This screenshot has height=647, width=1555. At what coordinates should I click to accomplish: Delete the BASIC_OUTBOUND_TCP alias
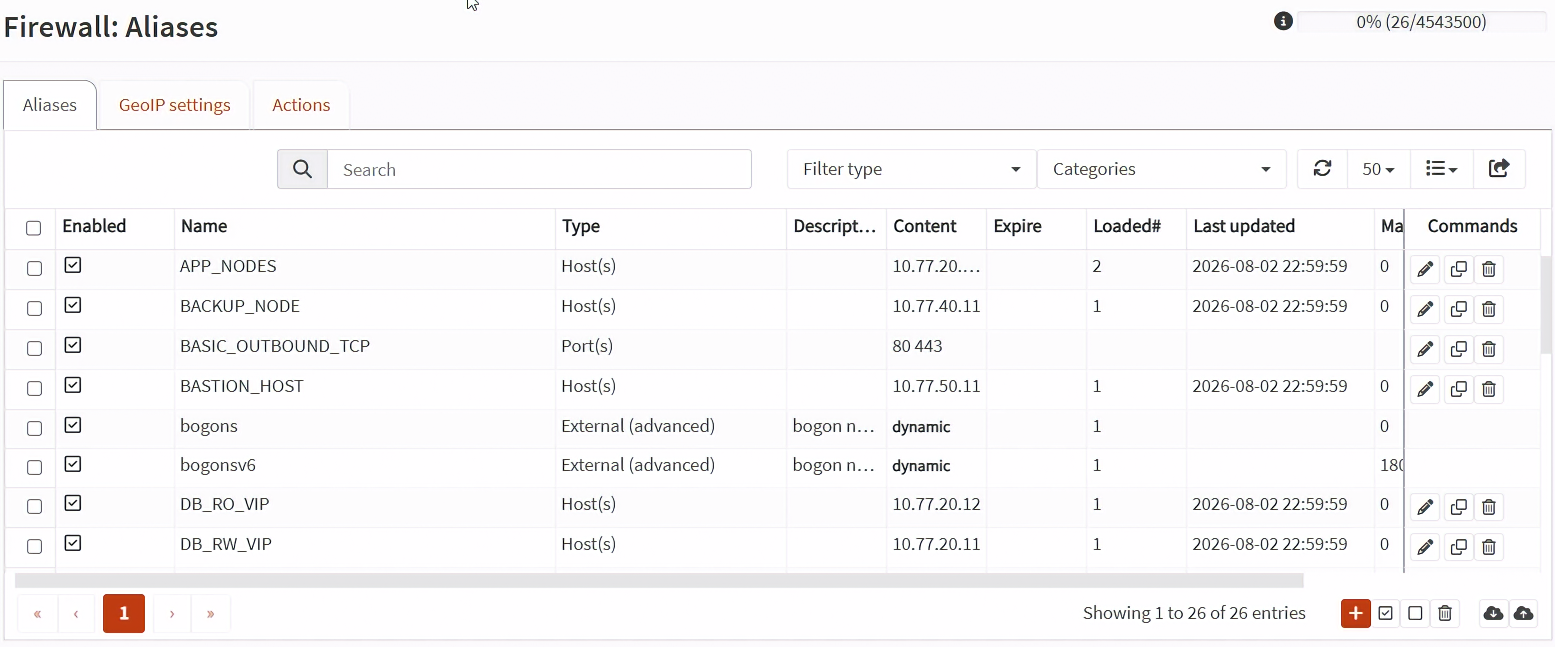coord(1489,349)
